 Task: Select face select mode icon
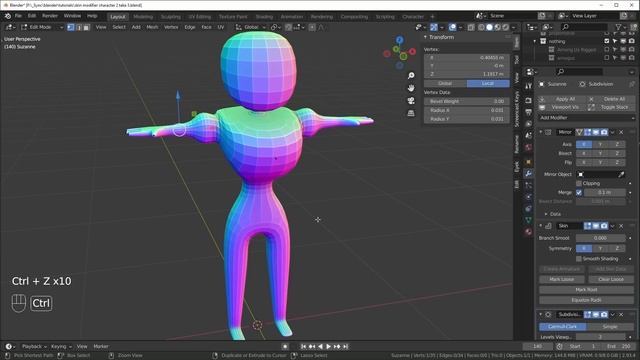86,27
